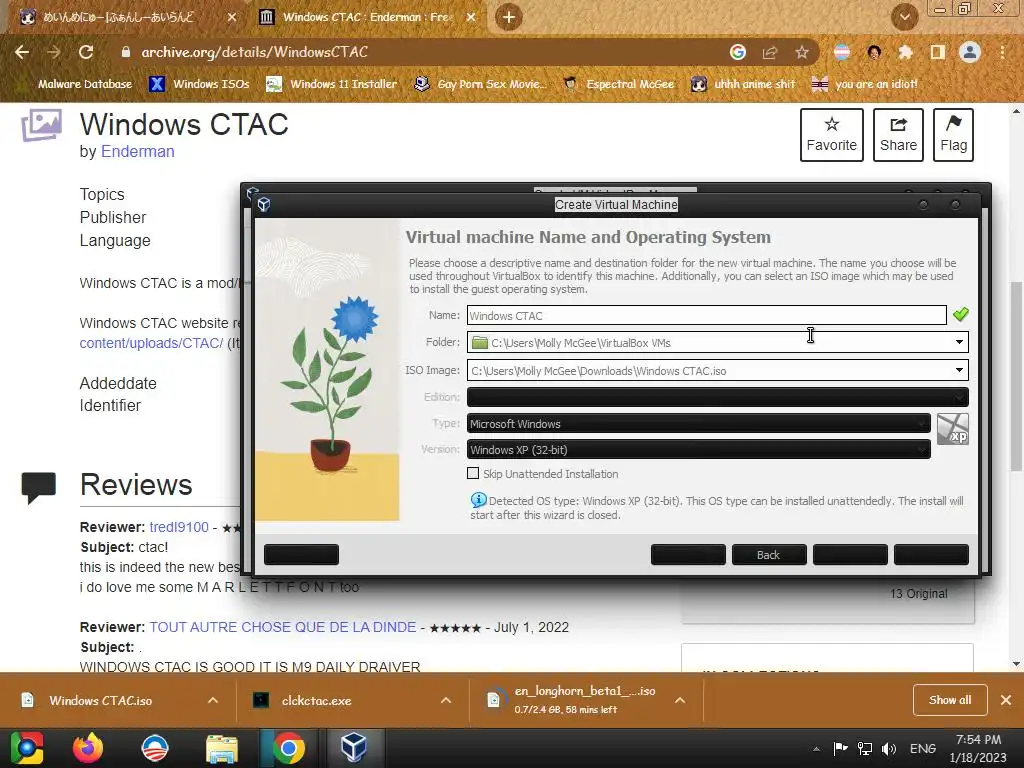
Task: Open Chrome side panel icon
Action: [938, 52]
